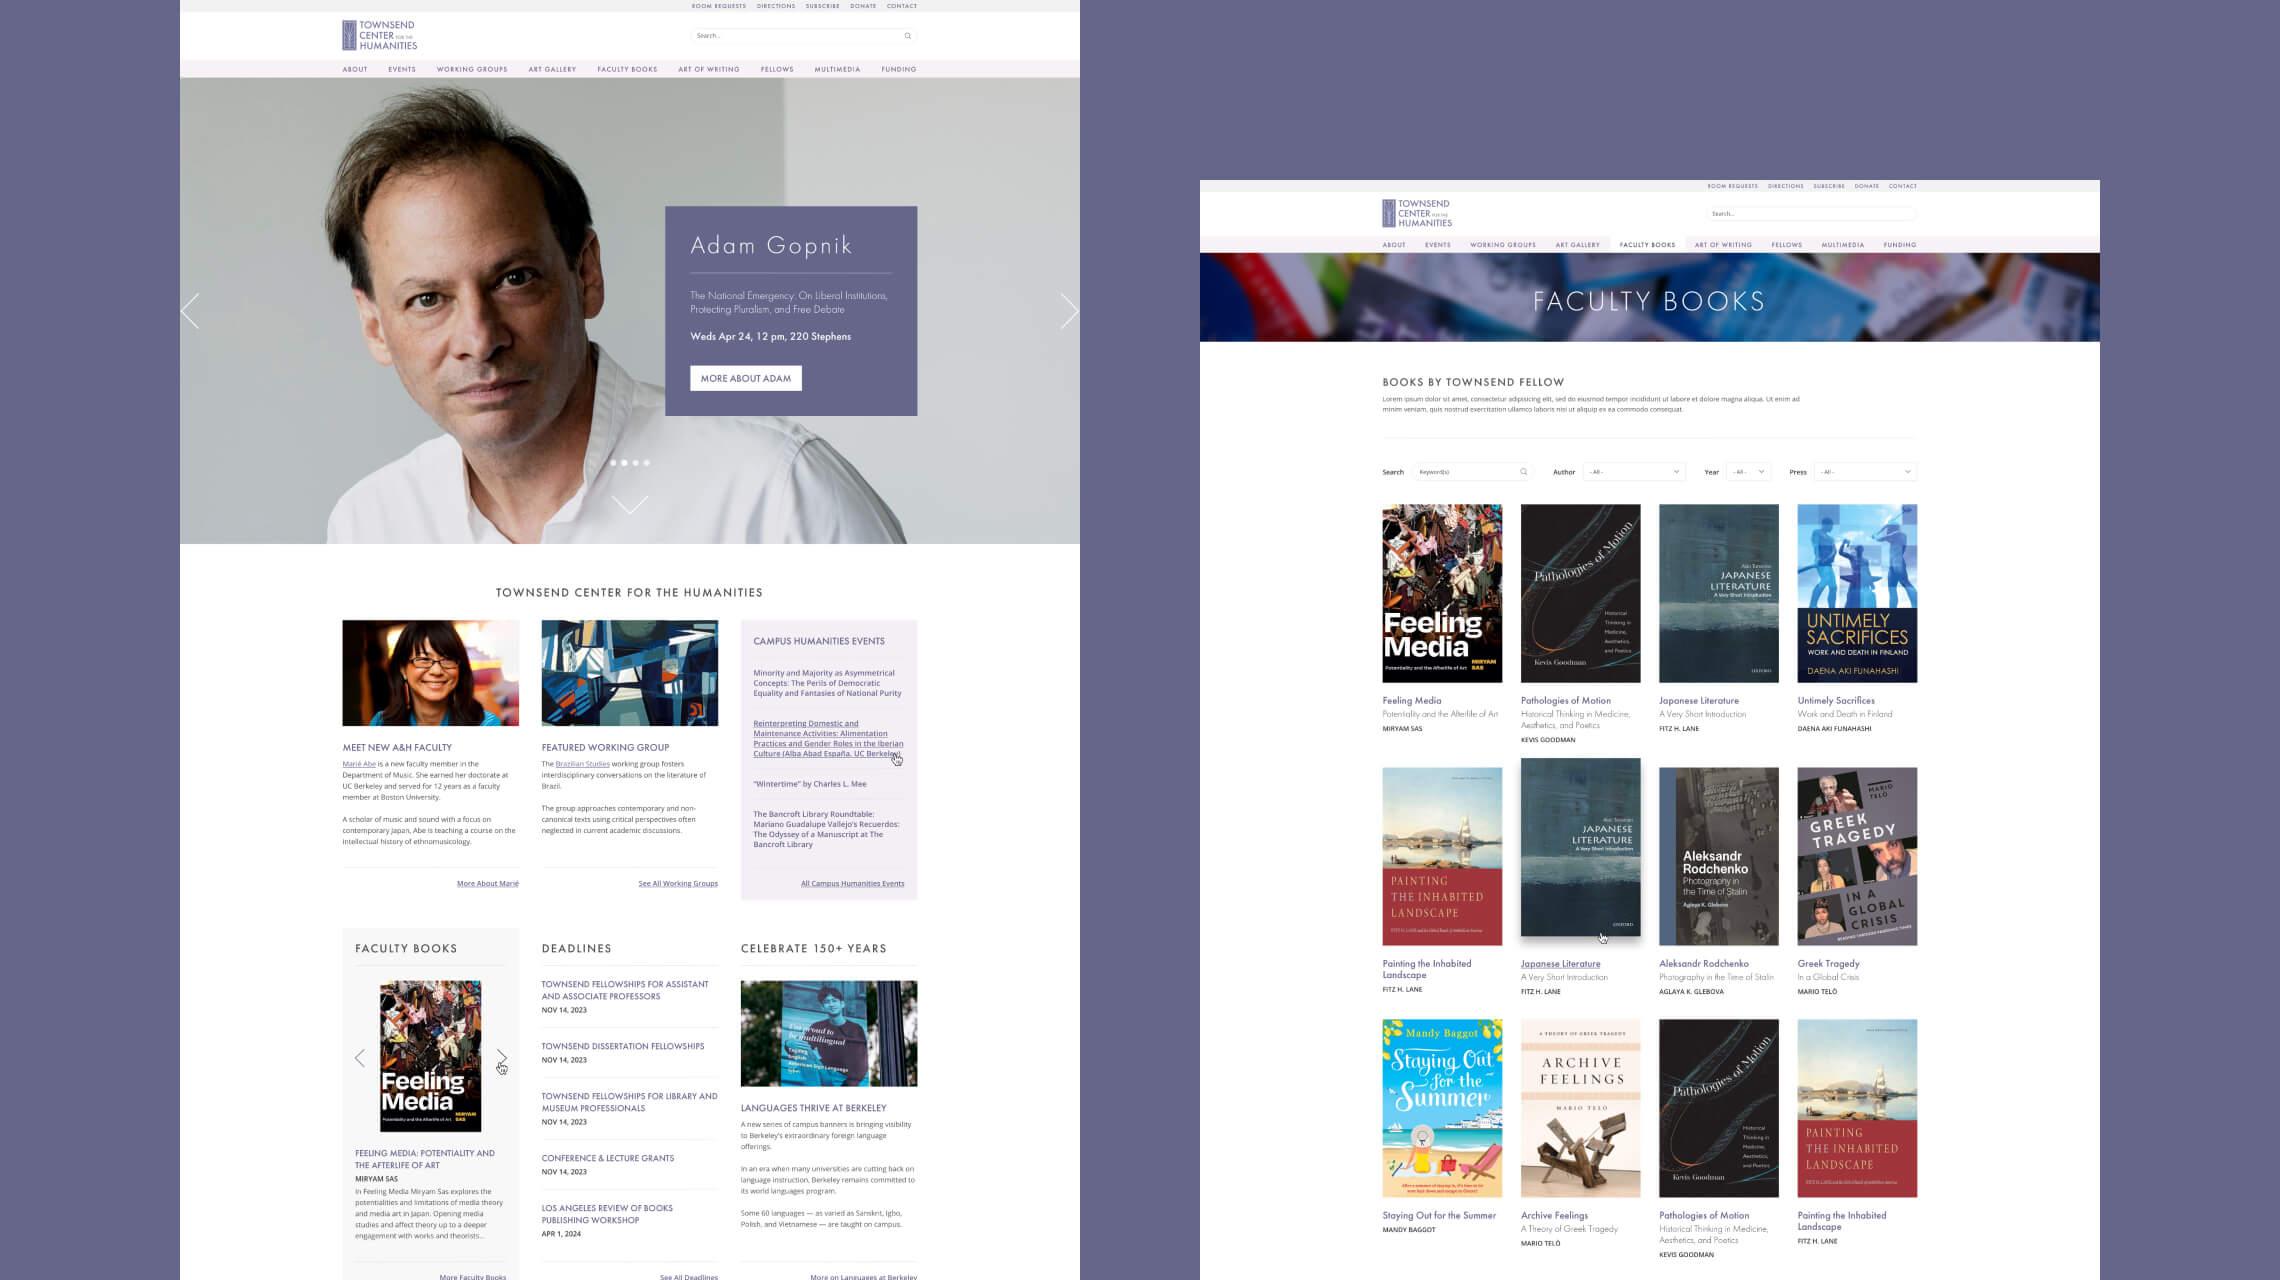
Task: Open Faculty Books menu on homepage
Action: pos(627,69)
